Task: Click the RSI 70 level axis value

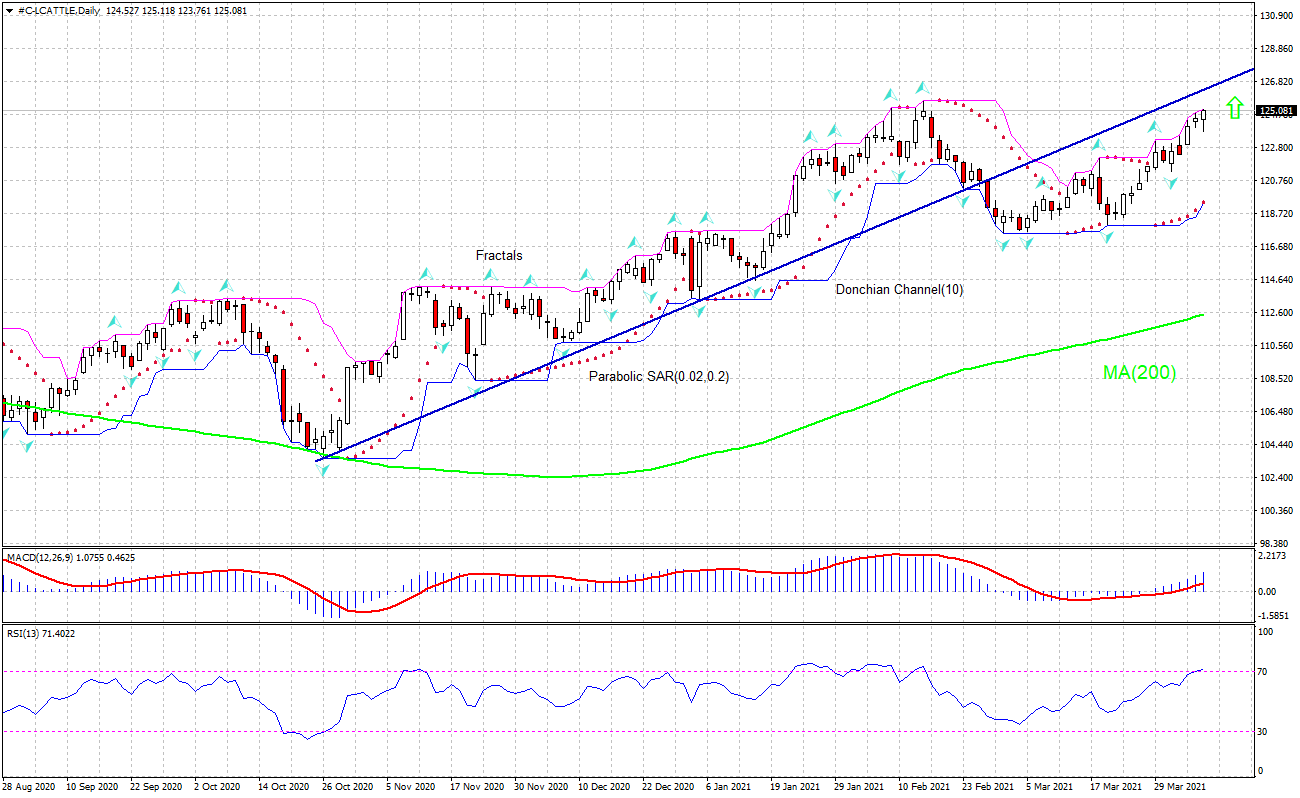Action: [1265, 671]
